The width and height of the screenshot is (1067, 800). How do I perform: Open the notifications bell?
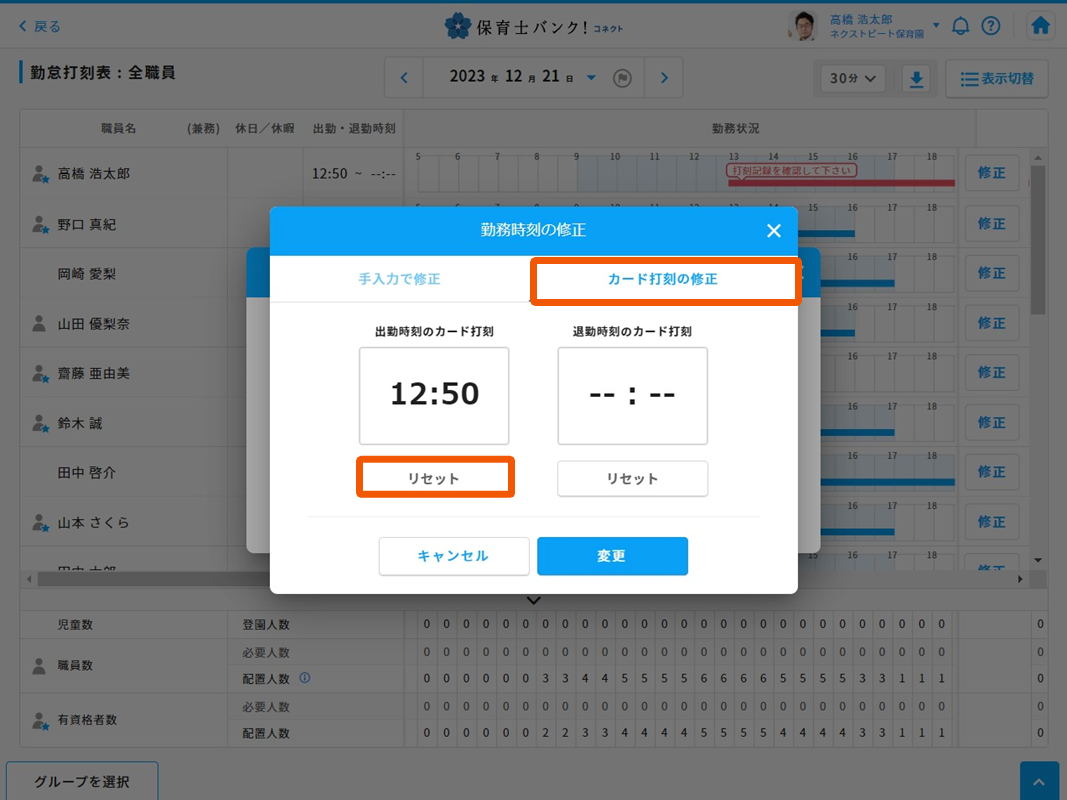coord(960,26)
